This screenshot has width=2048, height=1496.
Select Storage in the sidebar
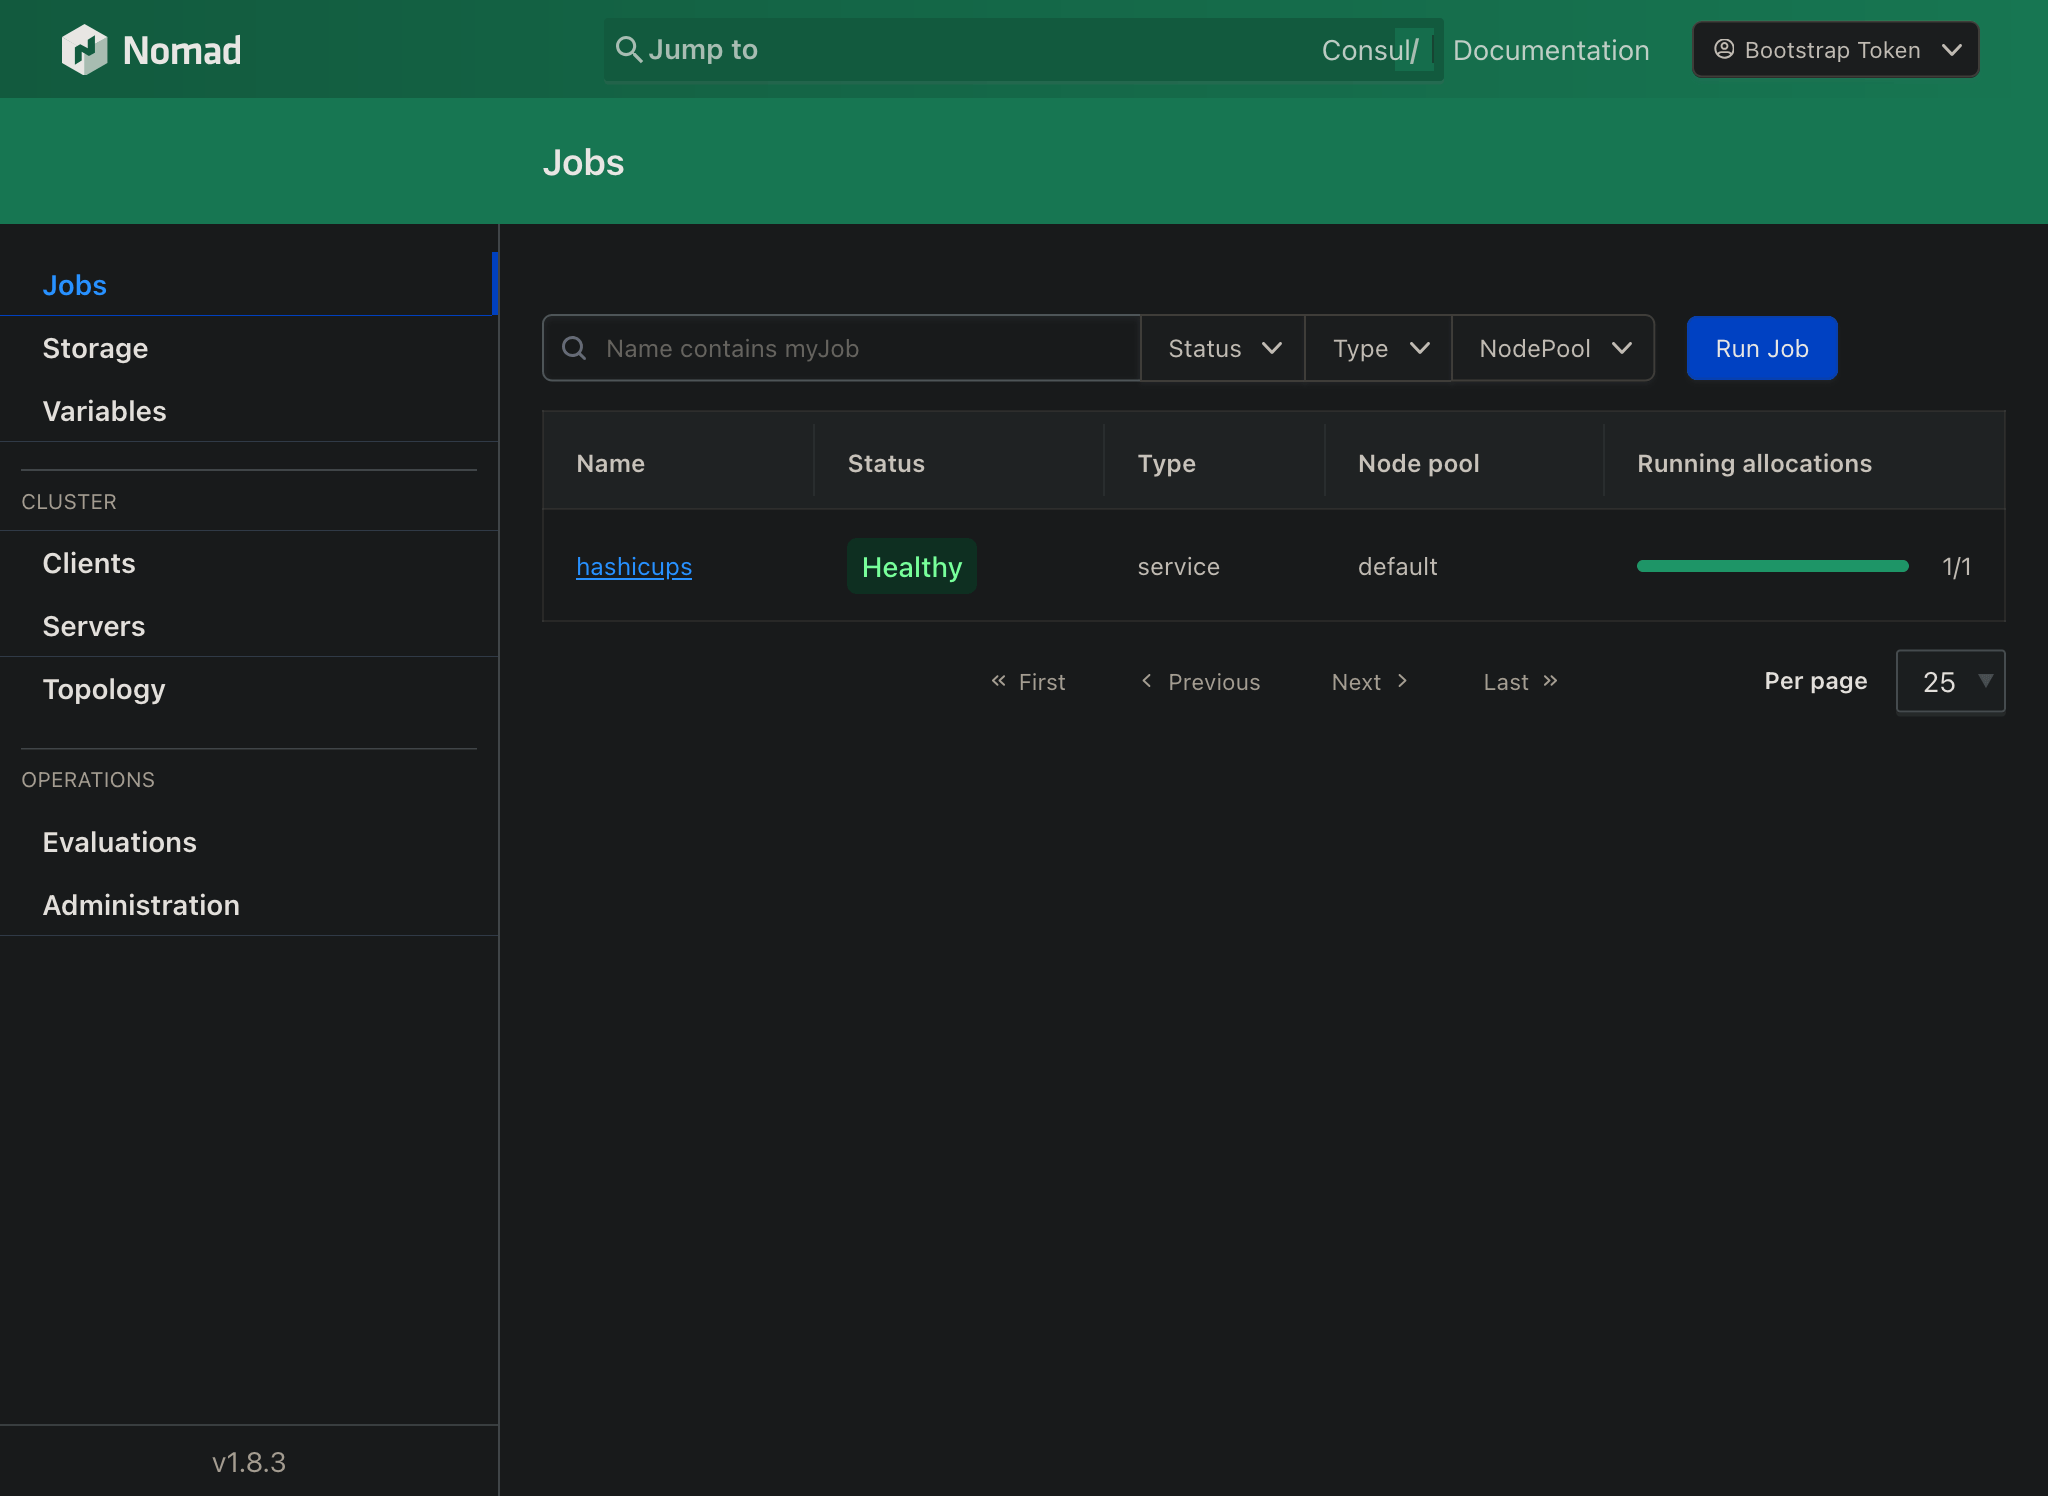[95, 348]
